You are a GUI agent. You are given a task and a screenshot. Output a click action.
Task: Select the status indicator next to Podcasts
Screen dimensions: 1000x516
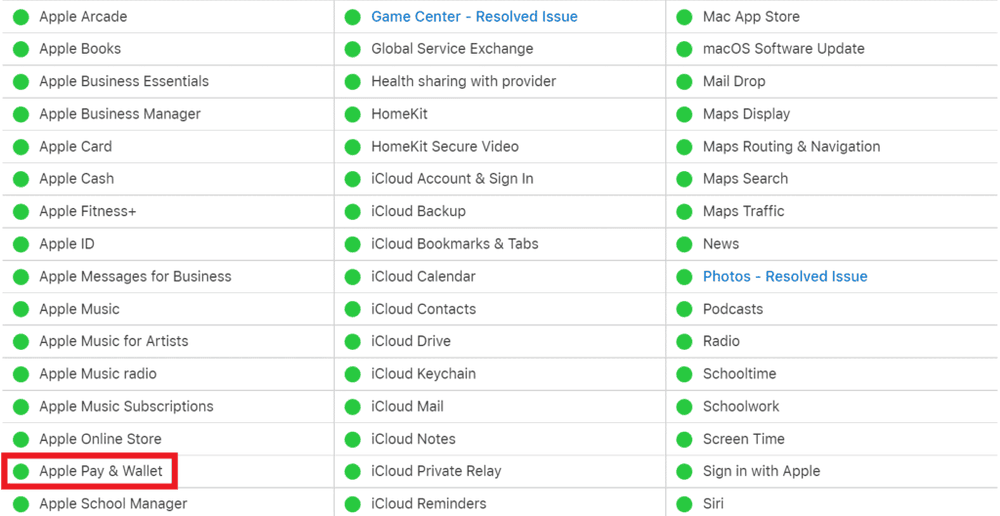click(685, 309)
